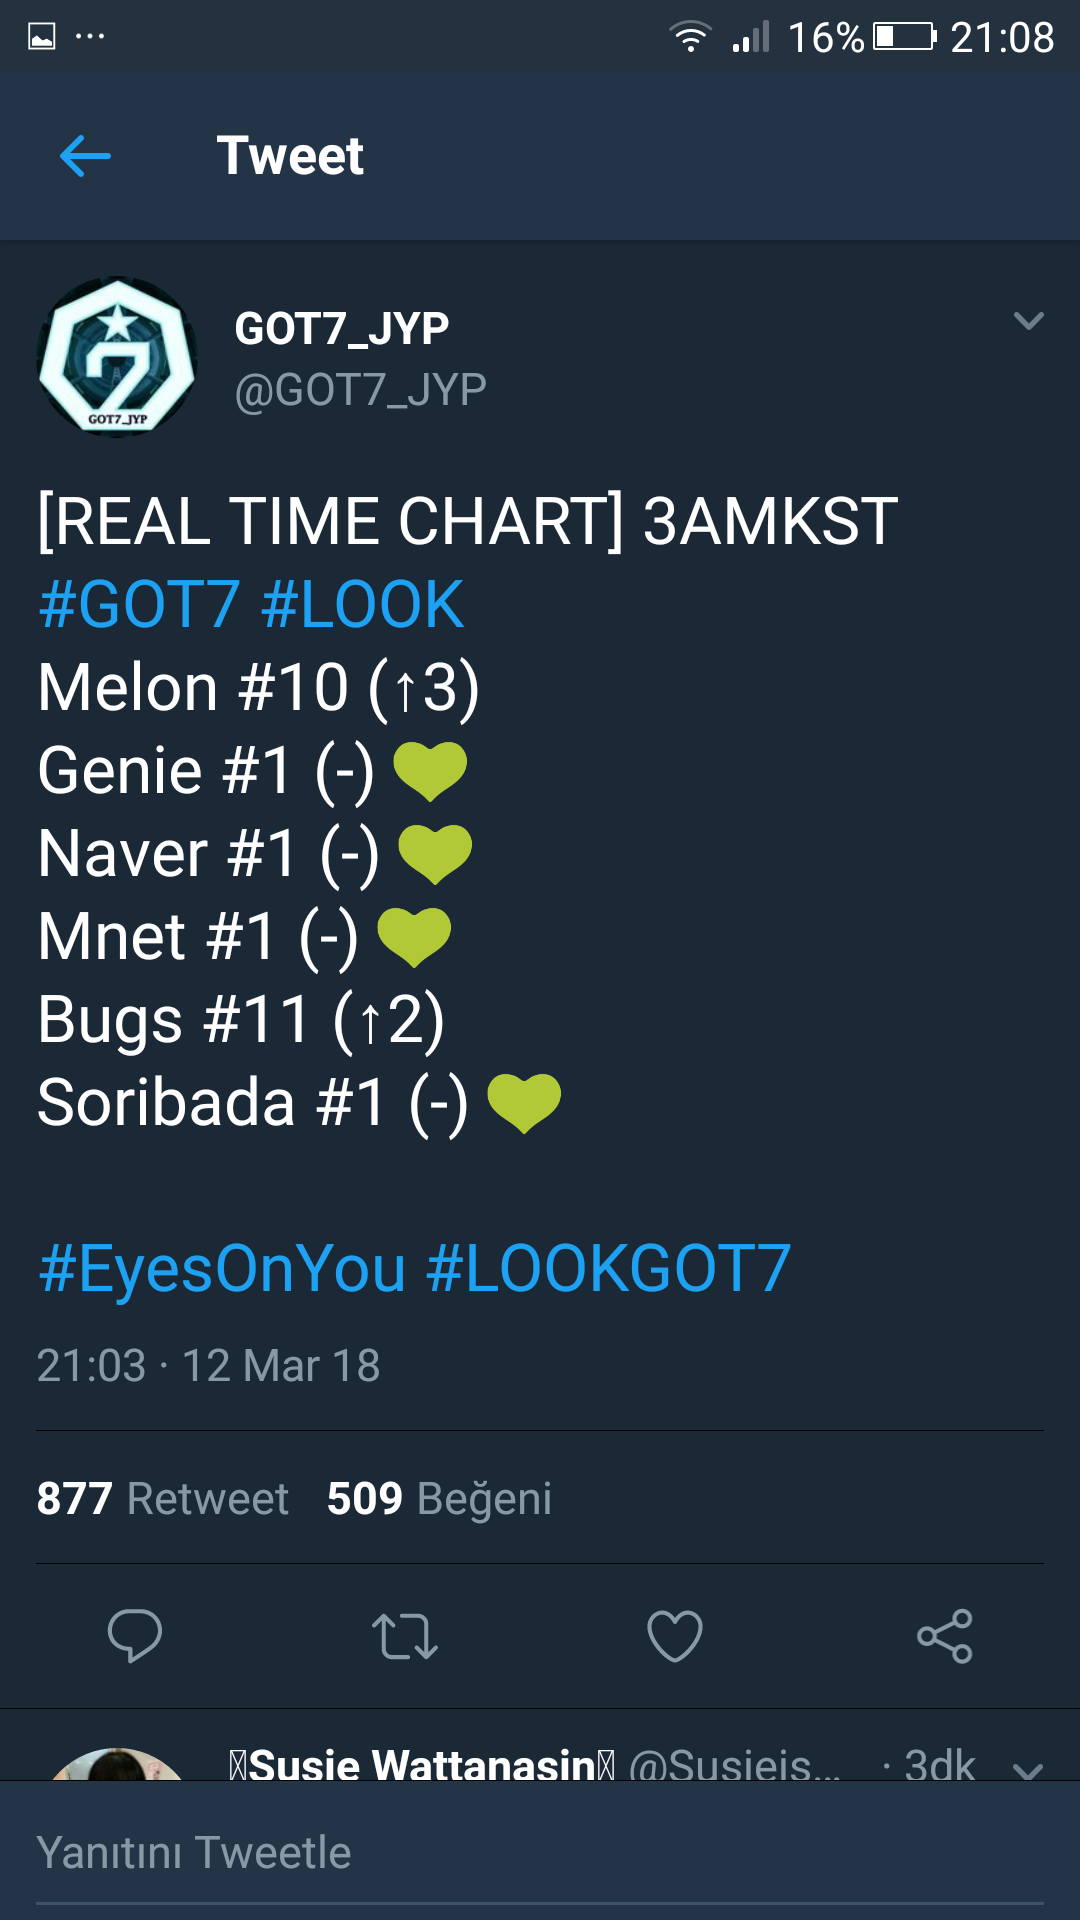Tap the WiFi status icon
This screenshot has width=1080, height=1920.
click(x=690, y=38)
